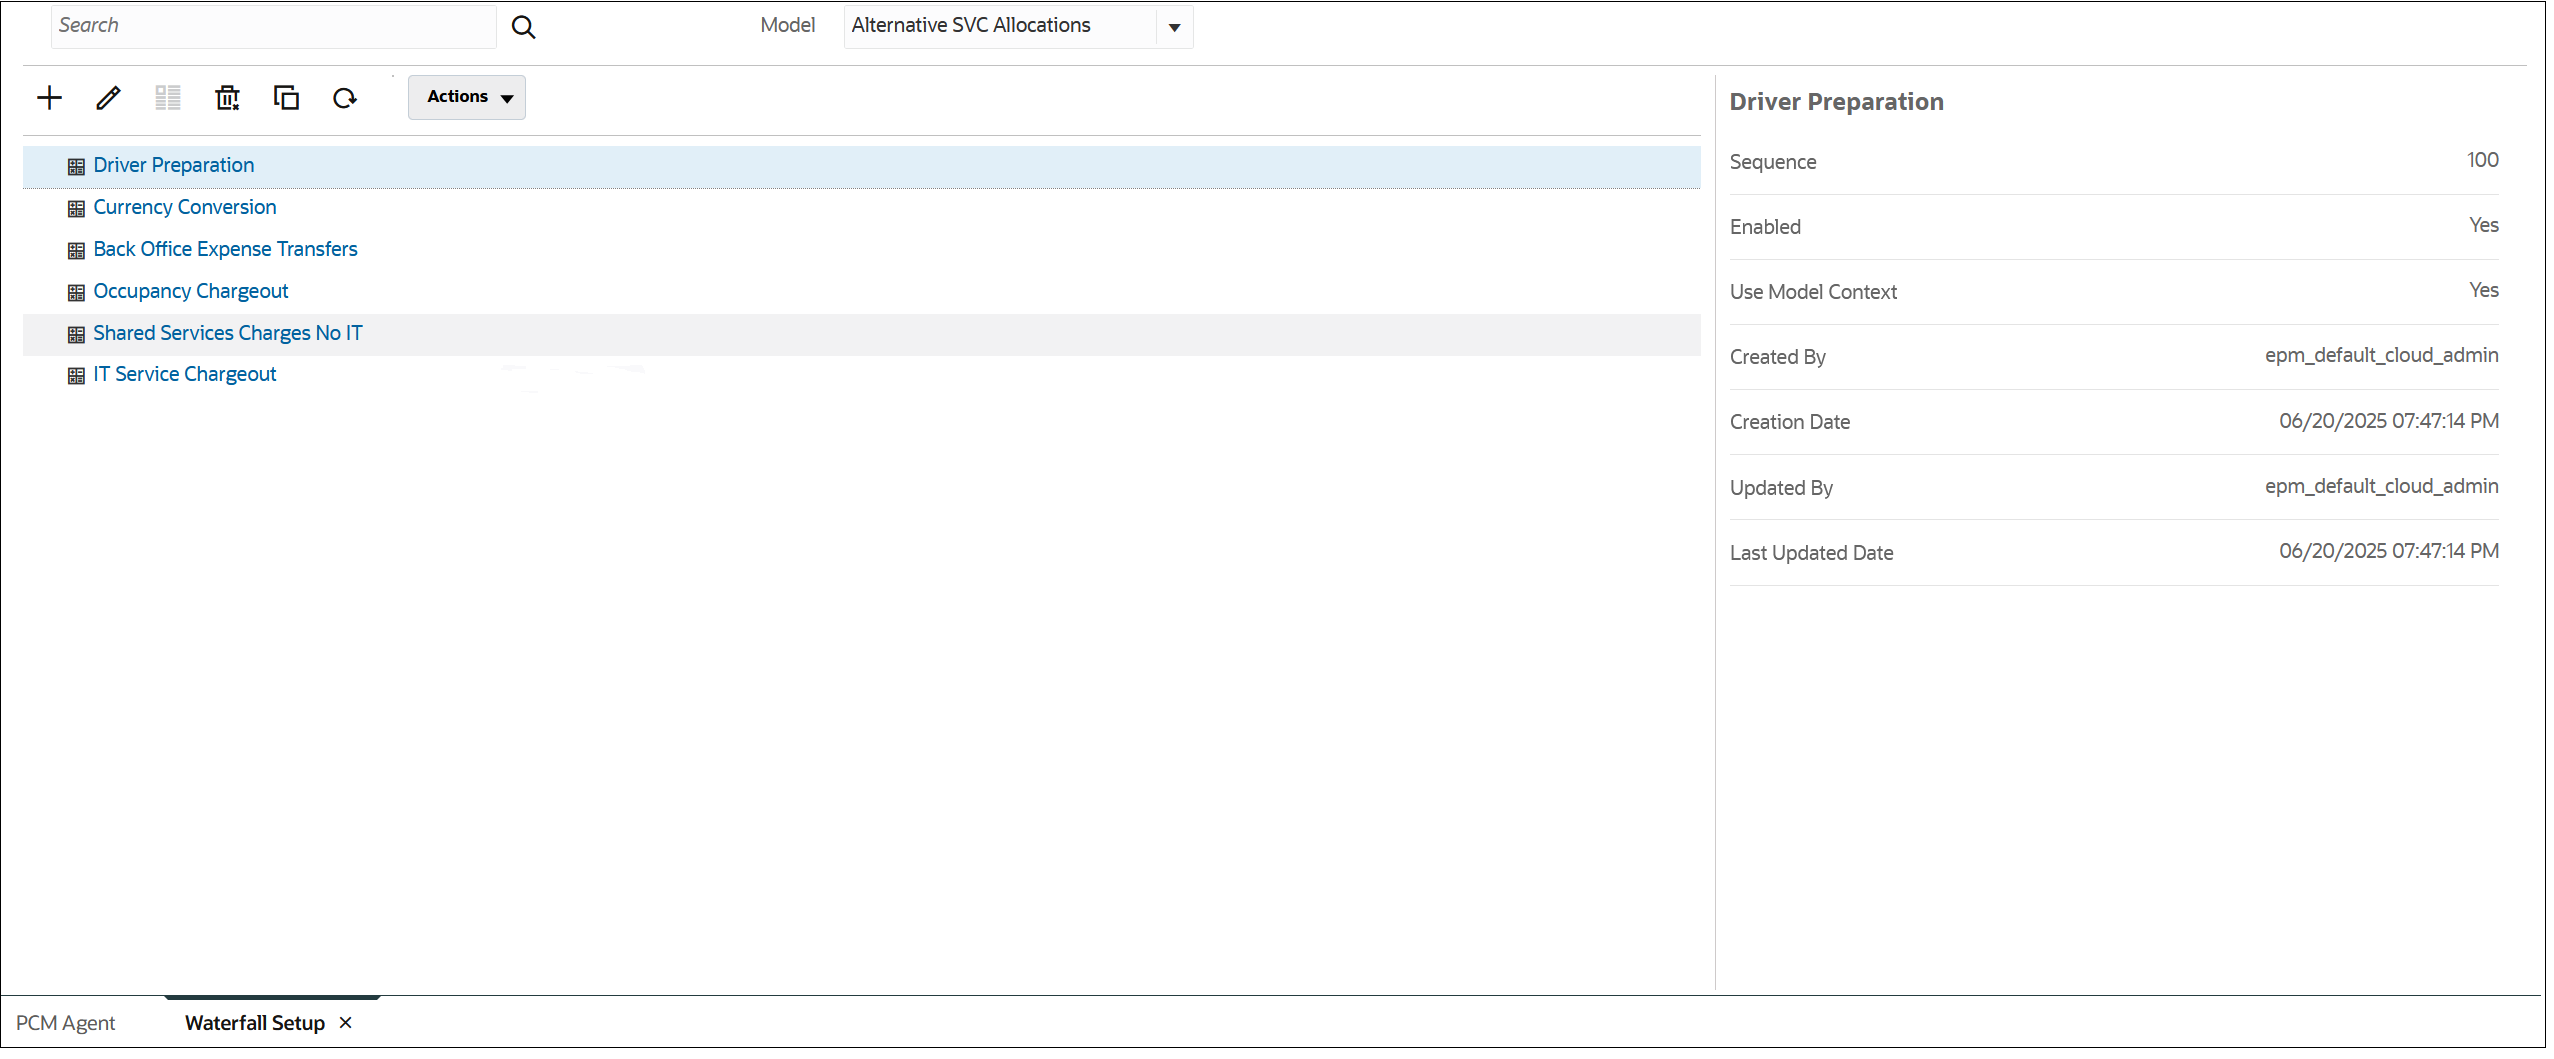Click the Created By value epm_default_cloud_admin
The width and height of the screenshot is (2554, 1059).
(2382, 356)
